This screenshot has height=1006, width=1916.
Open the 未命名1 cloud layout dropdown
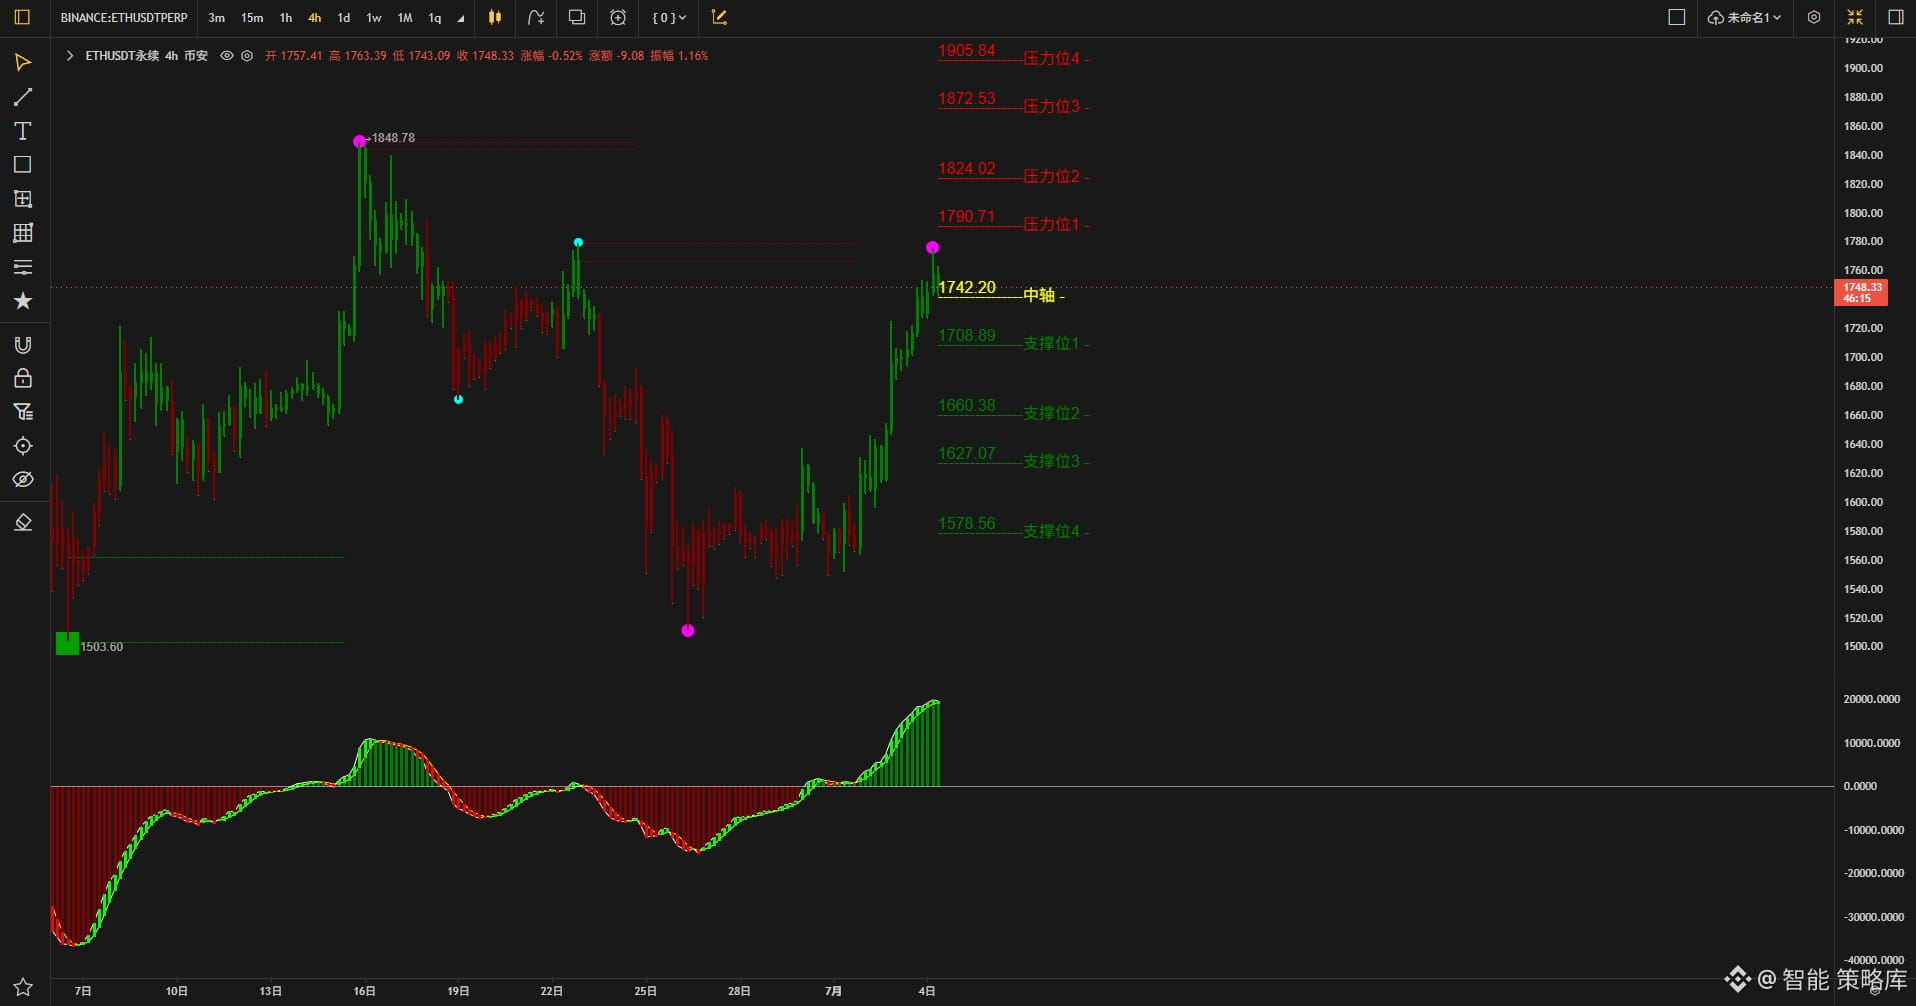coord(1744,17)
